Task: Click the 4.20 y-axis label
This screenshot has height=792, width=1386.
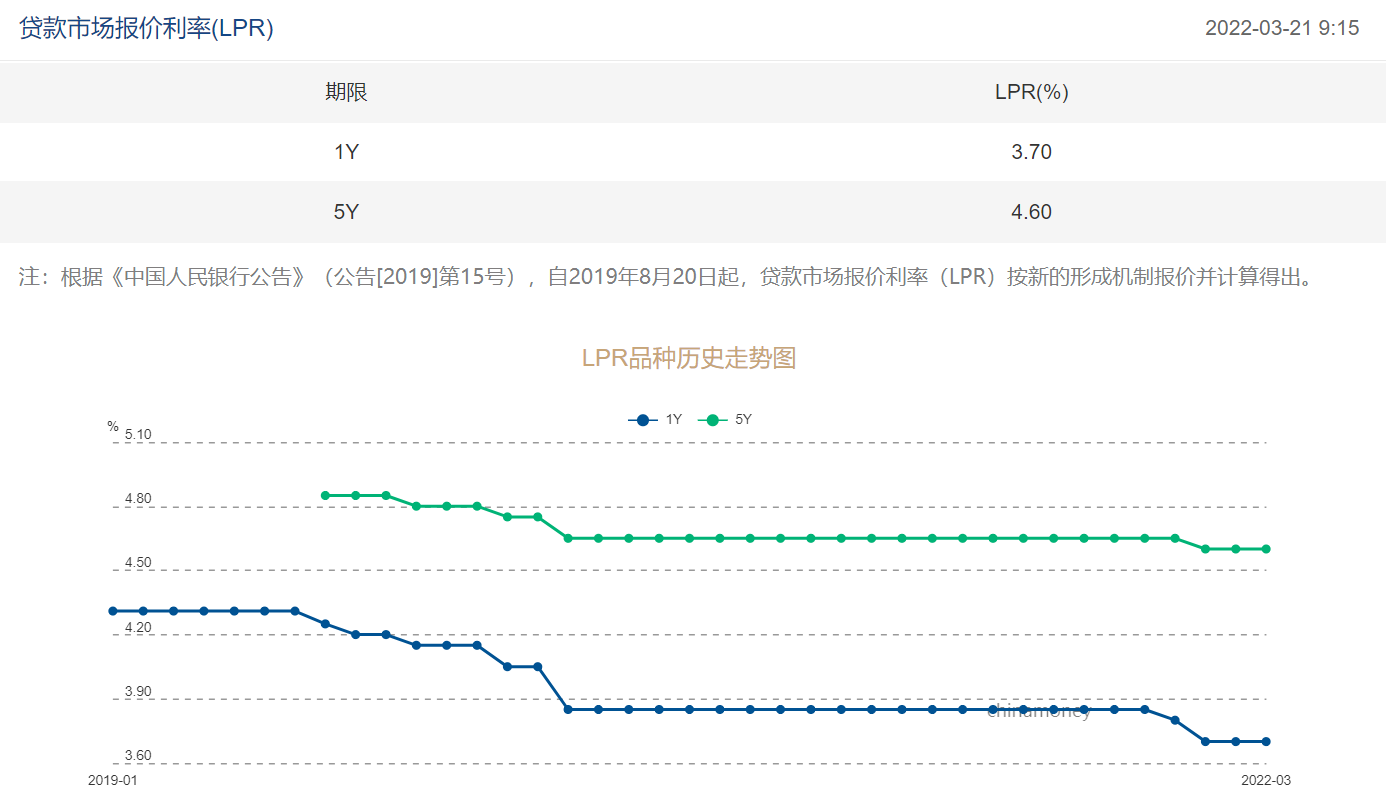Action: tap(138, 628)
